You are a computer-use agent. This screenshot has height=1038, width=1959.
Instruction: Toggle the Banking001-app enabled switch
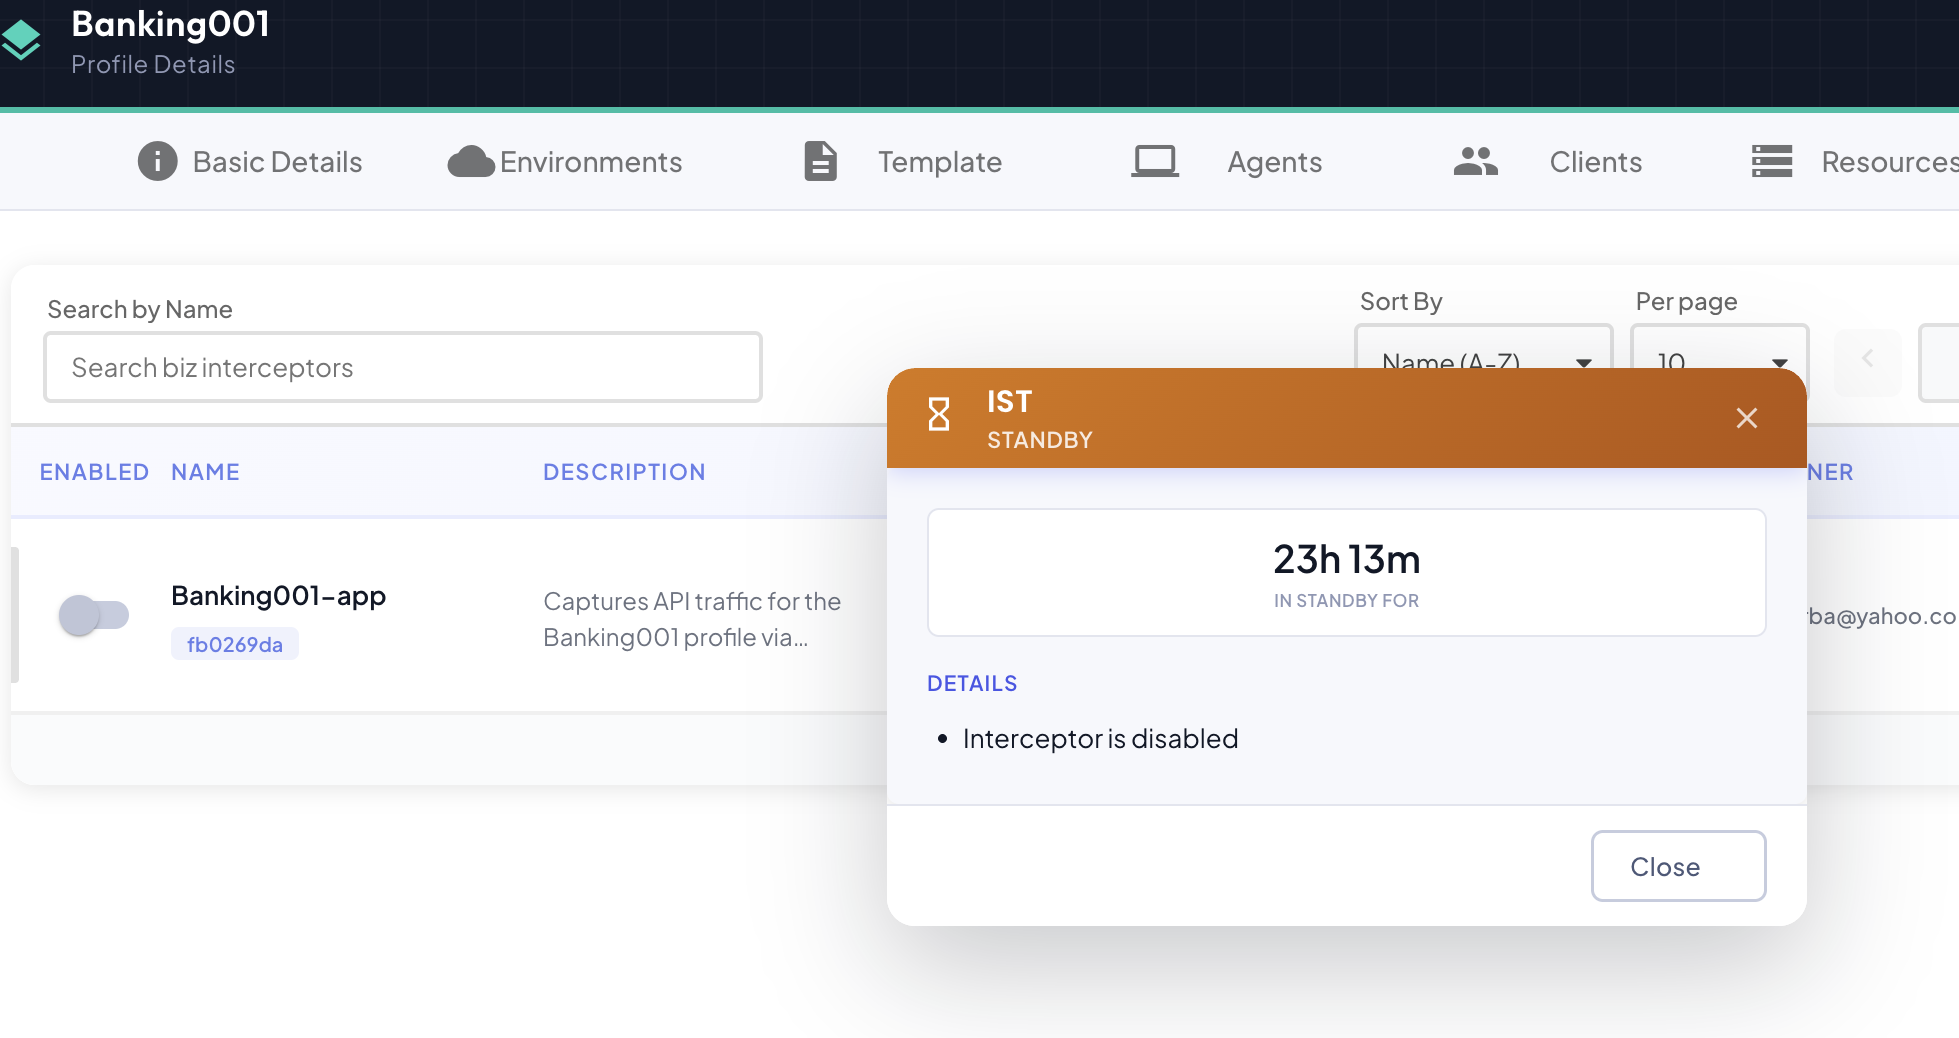coord(94,615)
